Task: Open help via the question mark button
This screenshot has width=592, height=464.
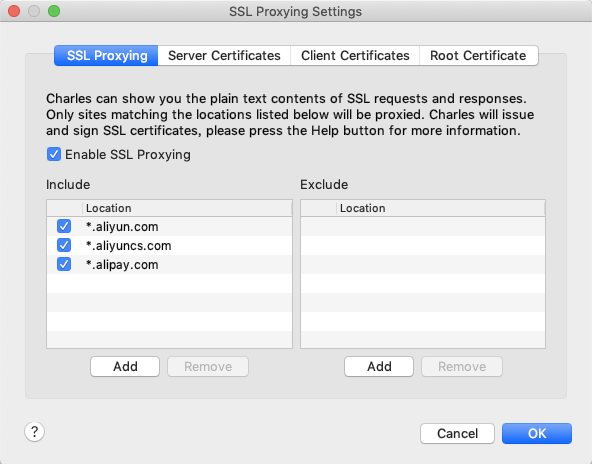Action: (x=34, y=432)
